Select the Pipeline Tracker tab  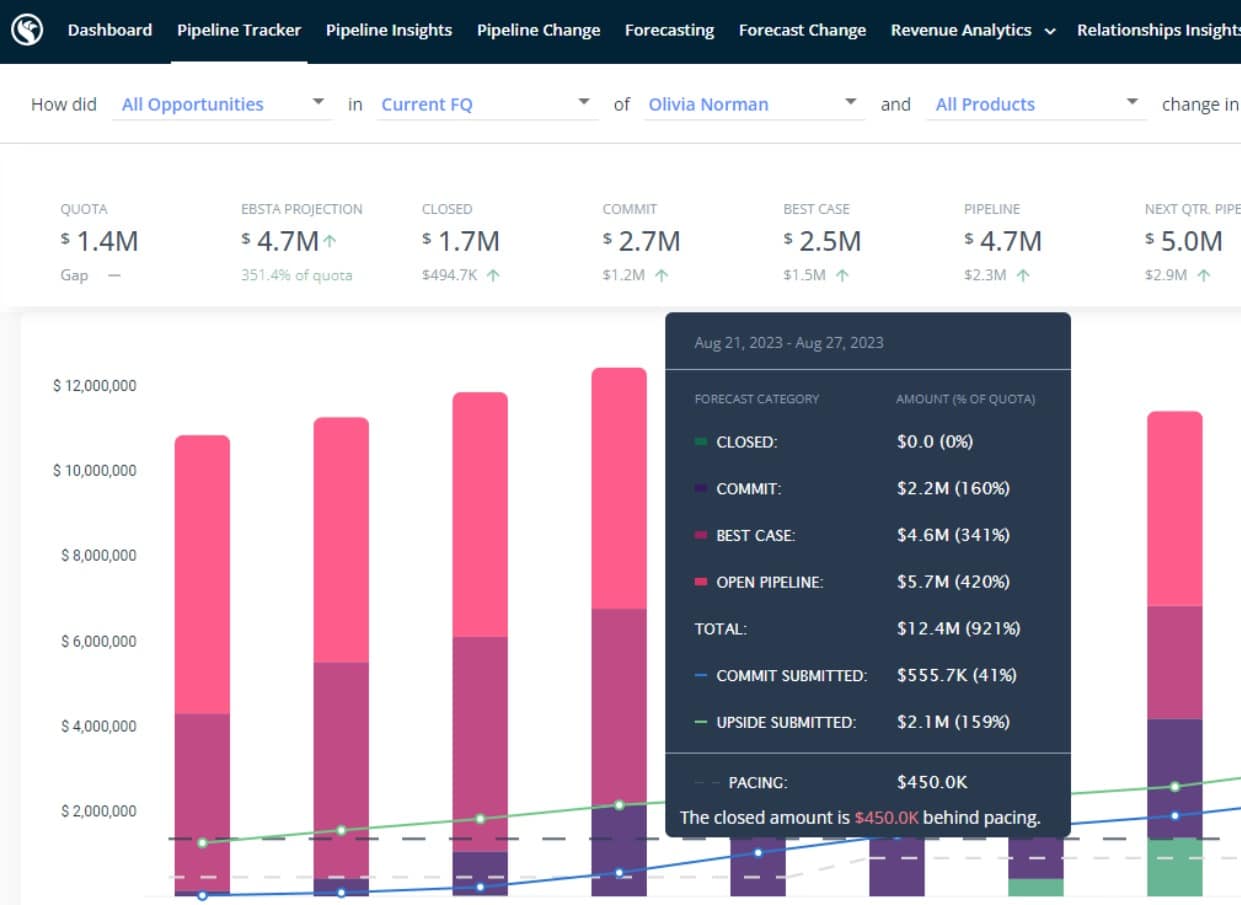(x=239, y=30)
